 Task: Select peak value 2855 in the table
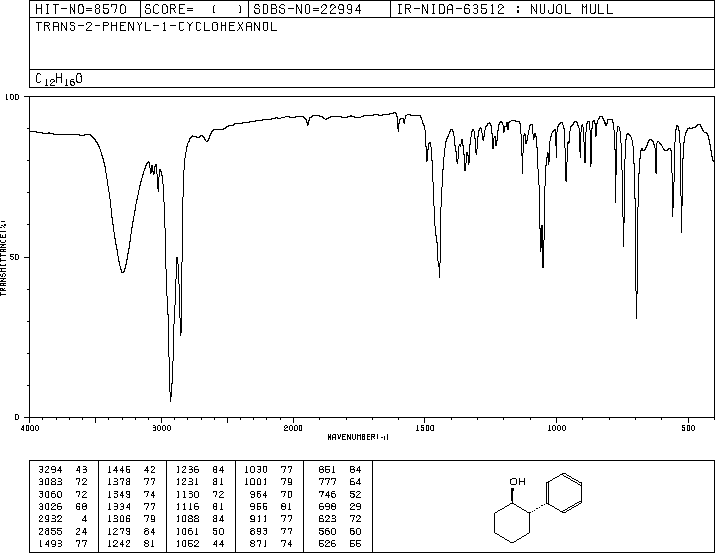pyautogui.click(x=50, y=531)
